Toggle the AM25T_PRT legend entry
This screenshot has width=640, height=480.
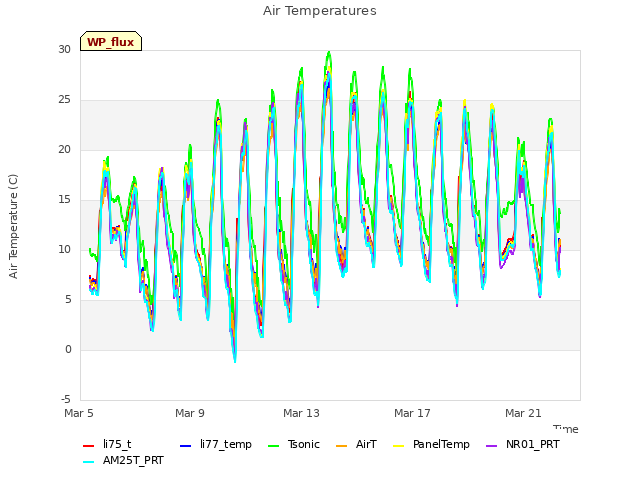click(x=123, y=460)
